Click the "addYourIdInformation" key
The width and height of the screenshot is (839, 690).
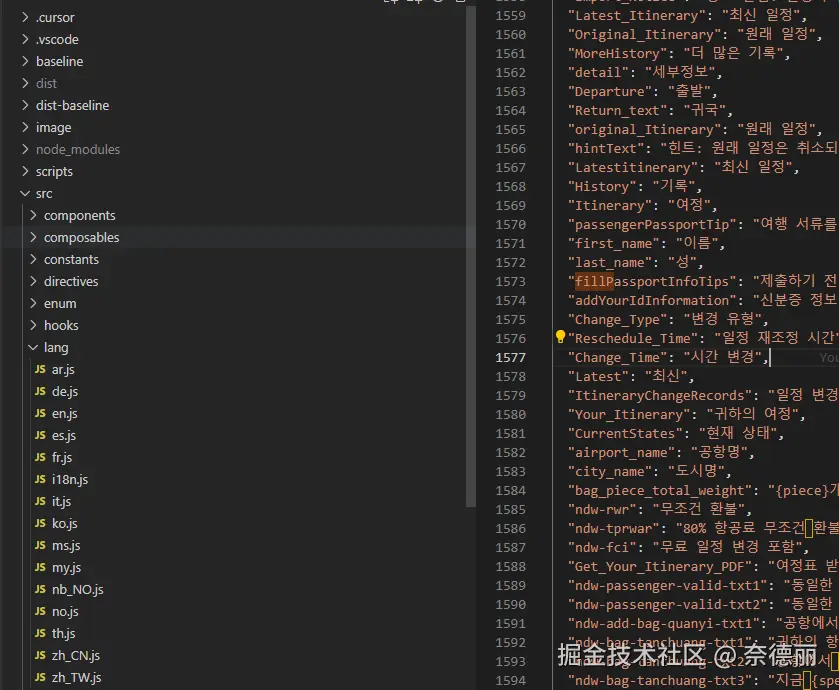point(652,300)
